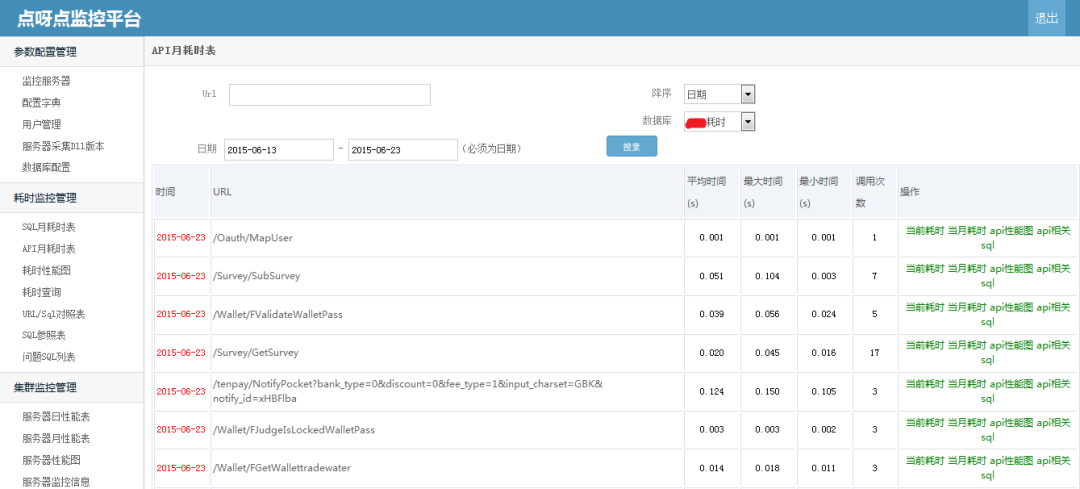Open 配置字典 in the sidebar

coord(41,103)
